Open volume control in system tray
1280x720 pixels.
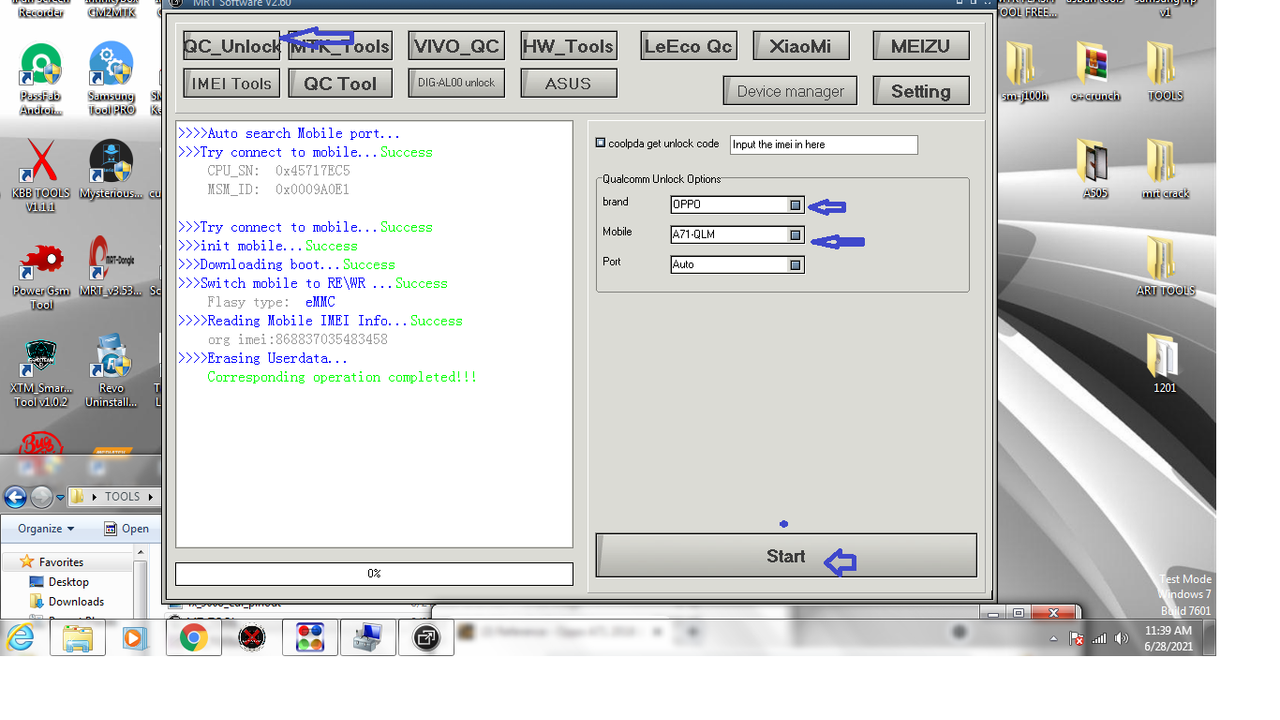[x=1121, y=638]
